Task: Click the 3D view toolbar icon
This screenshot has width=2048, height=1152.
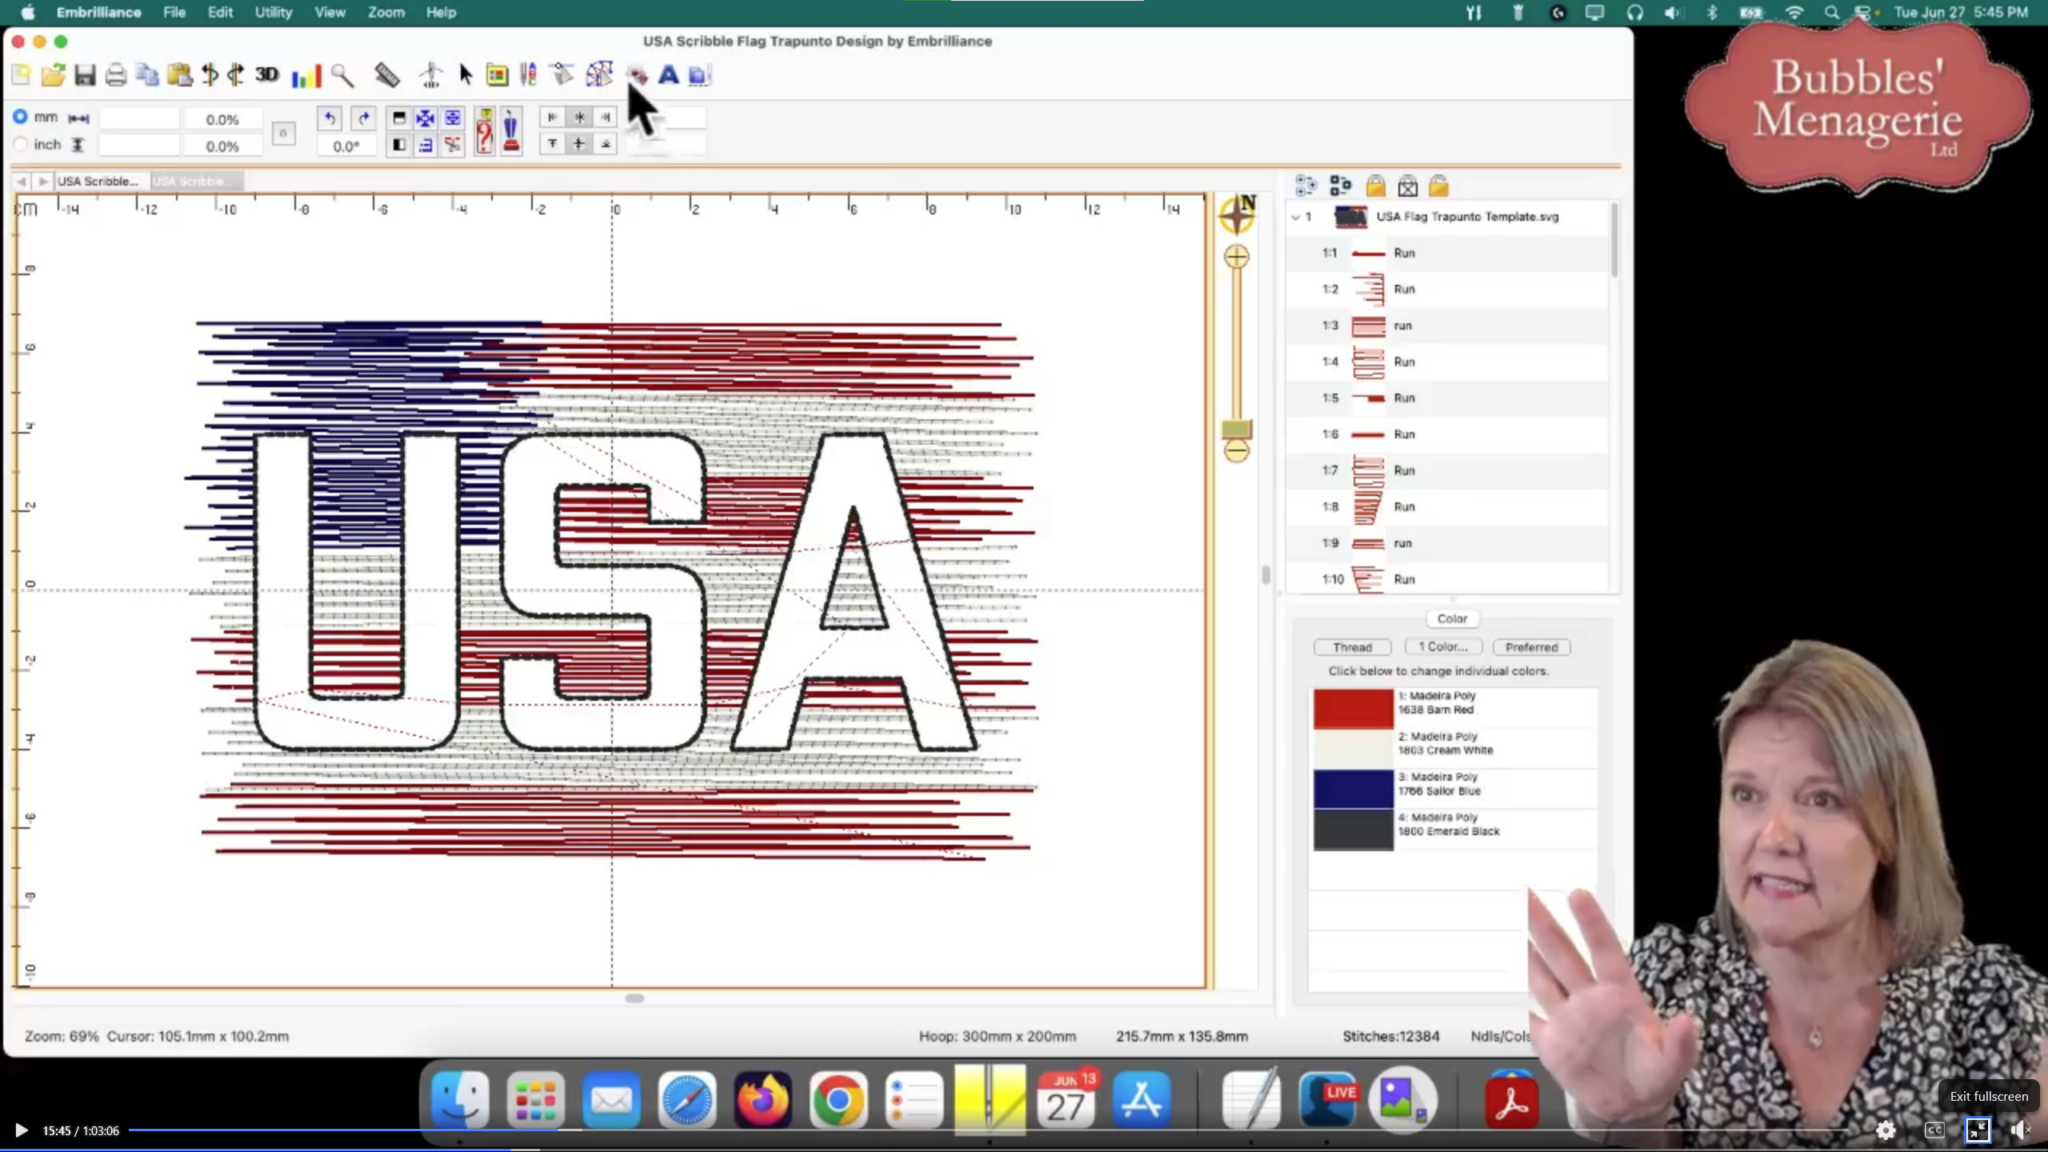Action: point(267,75)
